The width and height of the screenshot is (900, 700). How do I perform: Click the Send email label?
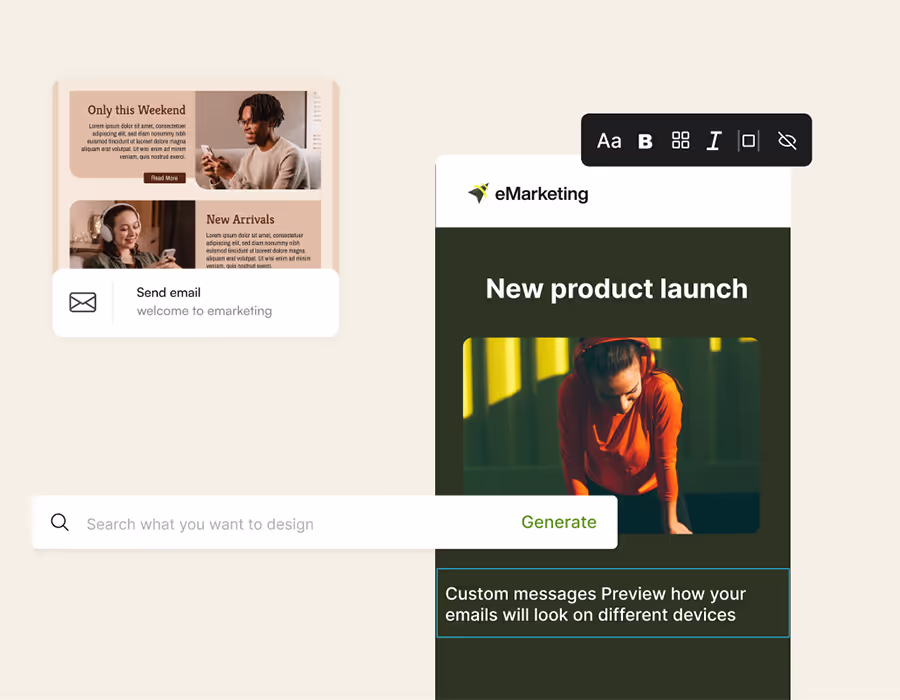coord(169,293)
